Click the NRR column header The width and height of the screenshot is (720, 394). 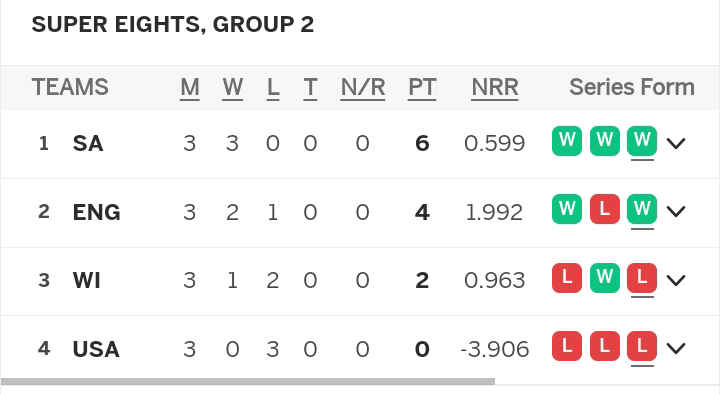[x=495, y=87]
